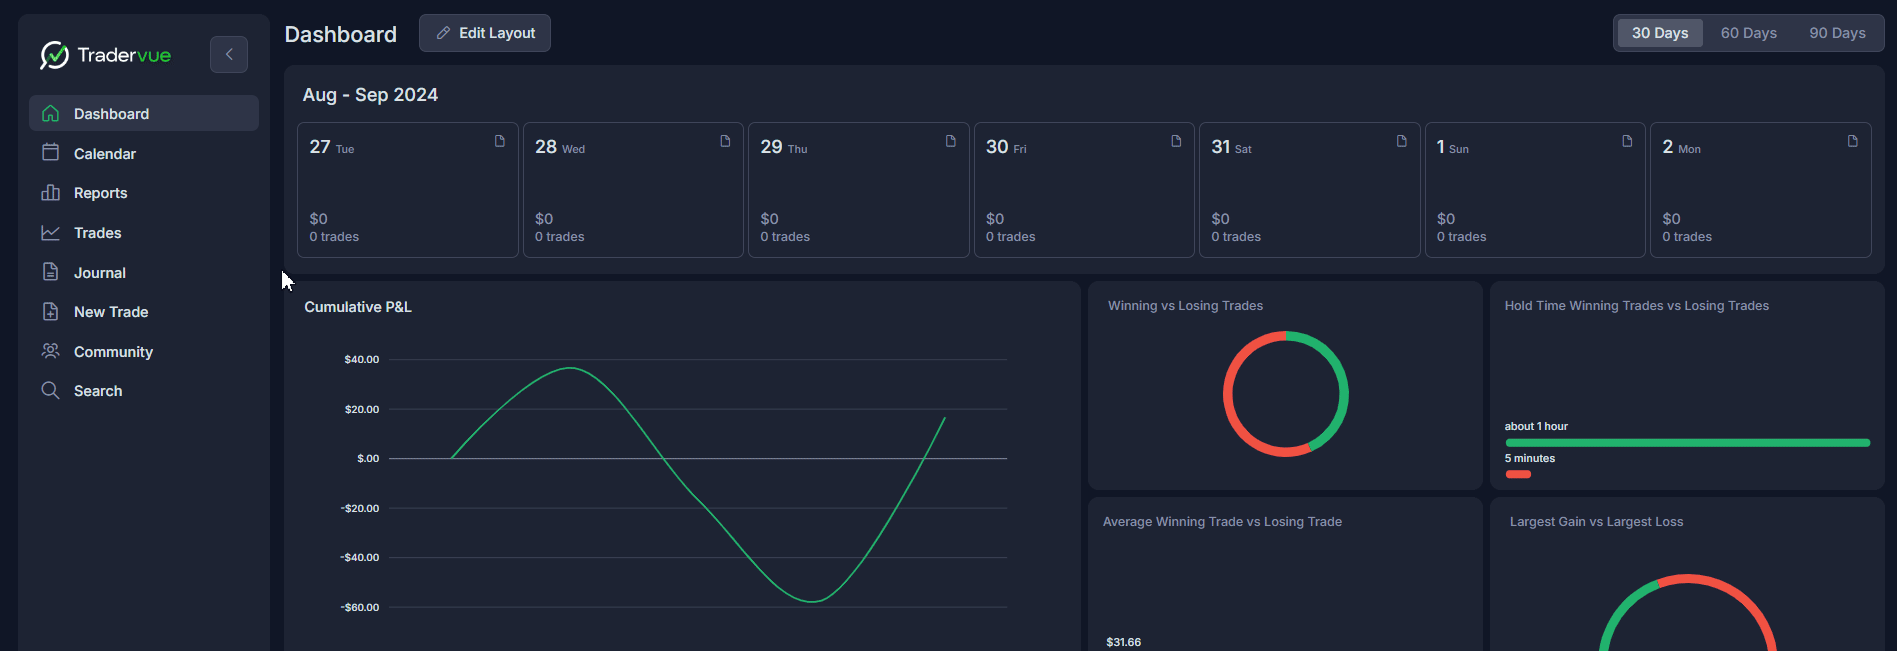Select the 1 Sun day card
The height and width of the screenshot is (651, 1897).
(1535, 190)
